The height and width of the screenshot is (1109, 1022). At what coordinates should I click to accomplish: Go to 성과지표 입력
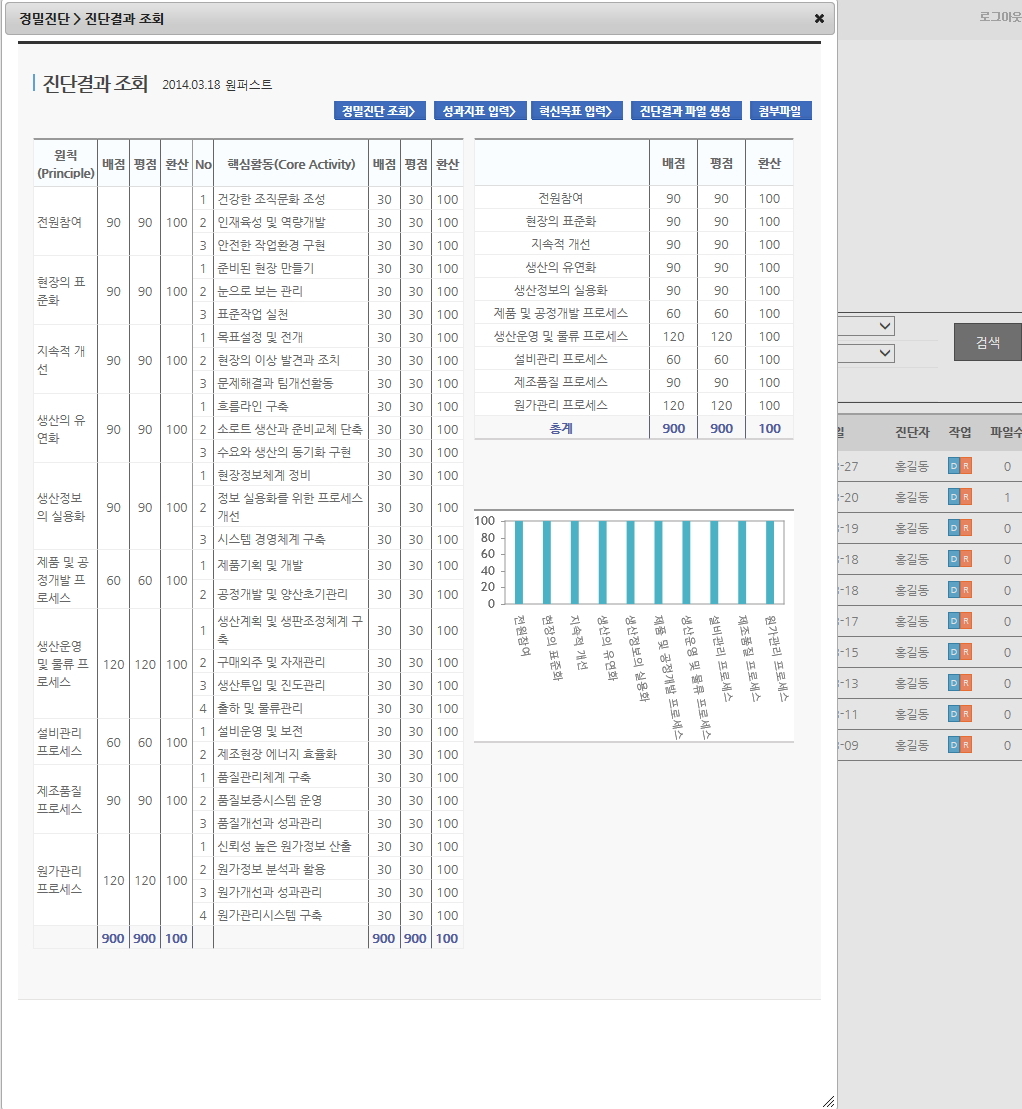click(x=478, y=111)
